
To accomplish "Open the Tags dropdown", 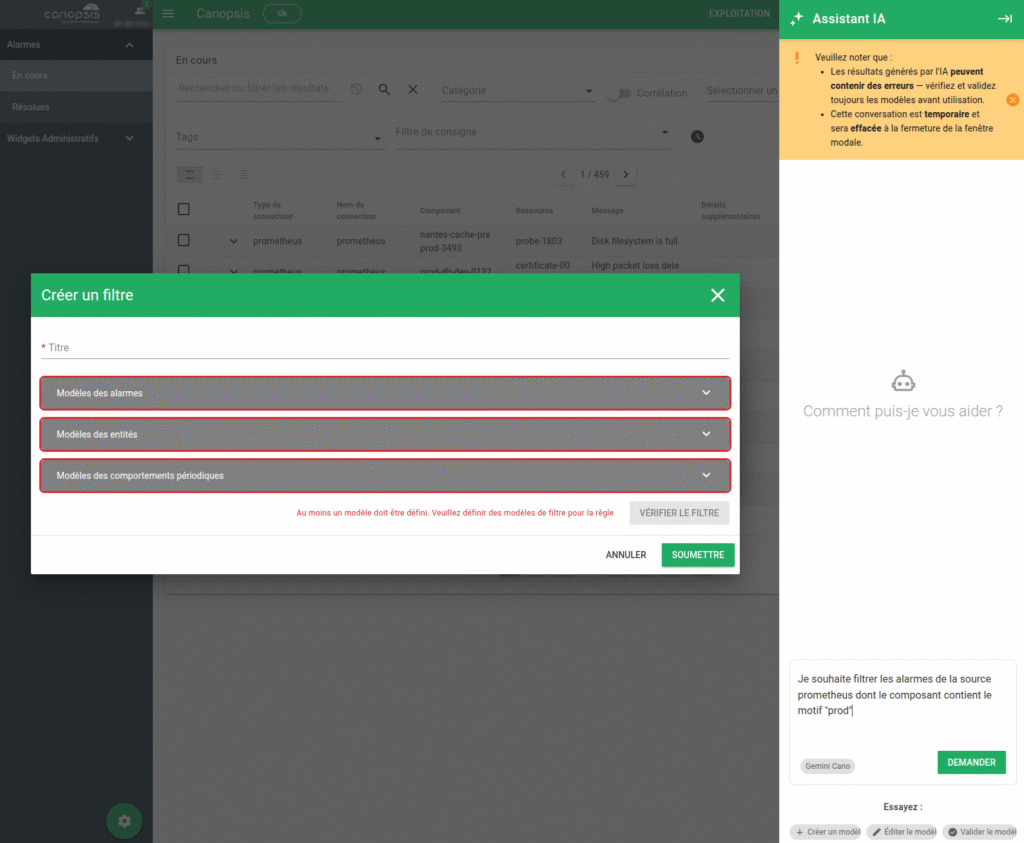I will (279, 137).
